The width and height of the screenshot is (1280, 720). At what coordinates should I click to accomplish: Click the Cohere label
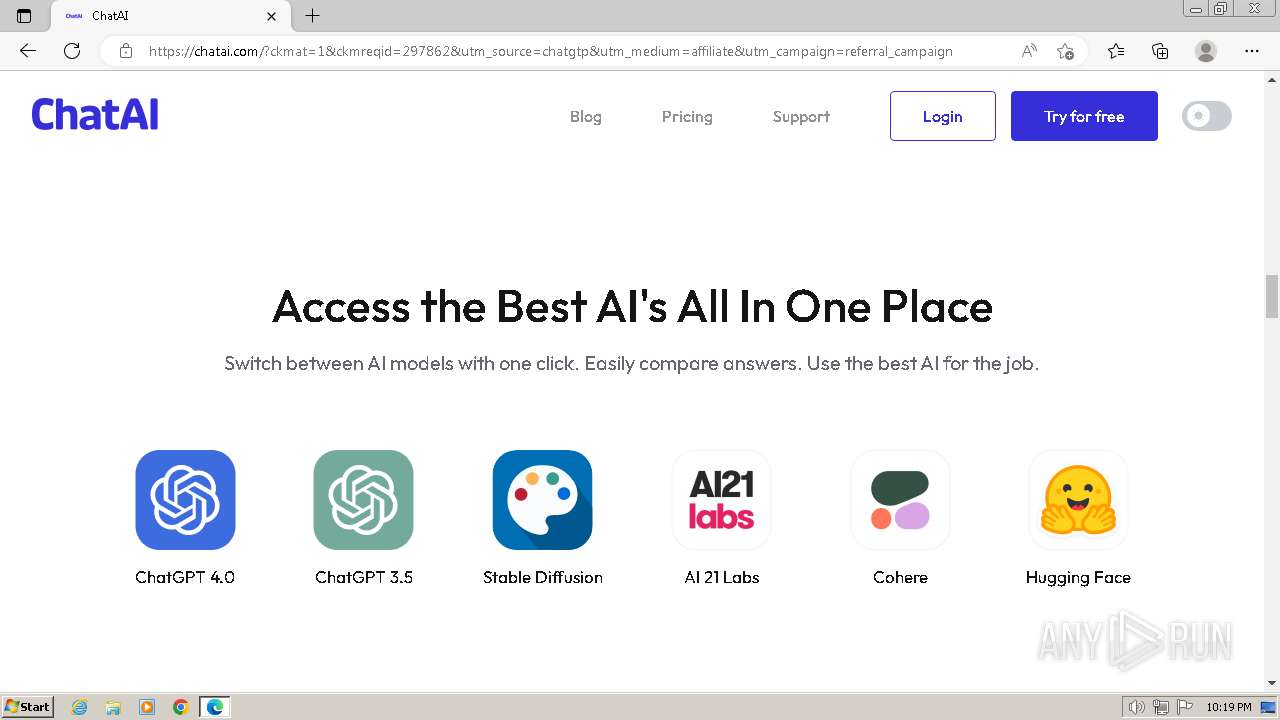pos(900,577)
